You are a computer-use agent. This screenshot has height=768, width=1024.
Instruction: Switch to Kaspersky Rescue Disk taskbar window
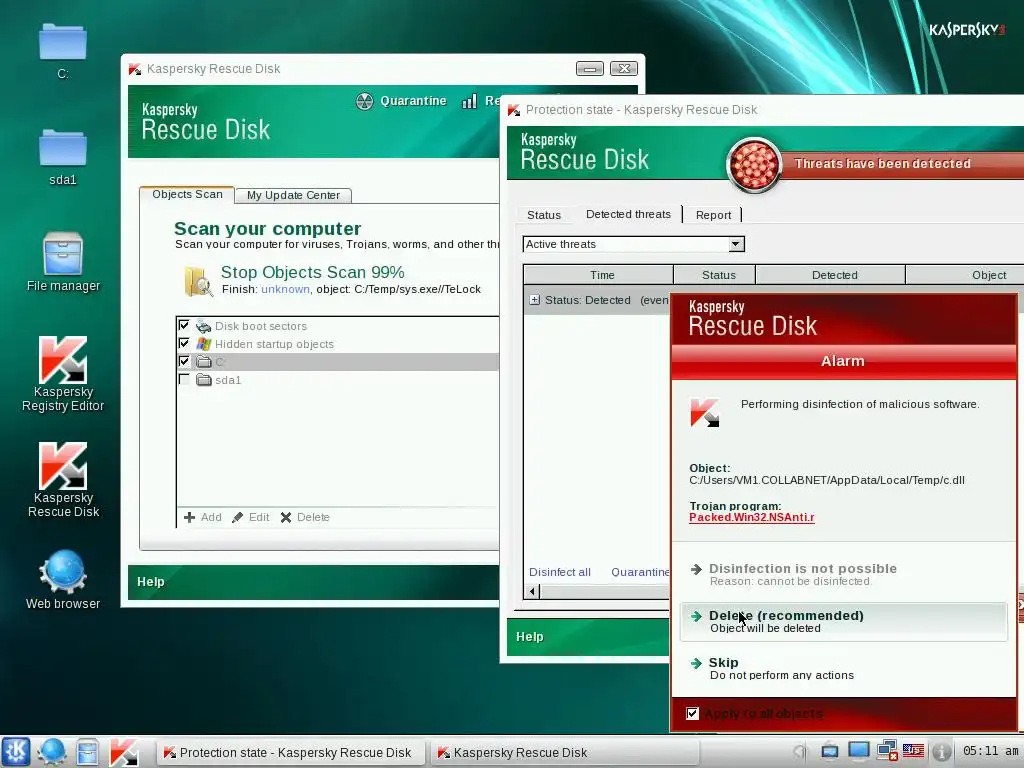[566, 752]
